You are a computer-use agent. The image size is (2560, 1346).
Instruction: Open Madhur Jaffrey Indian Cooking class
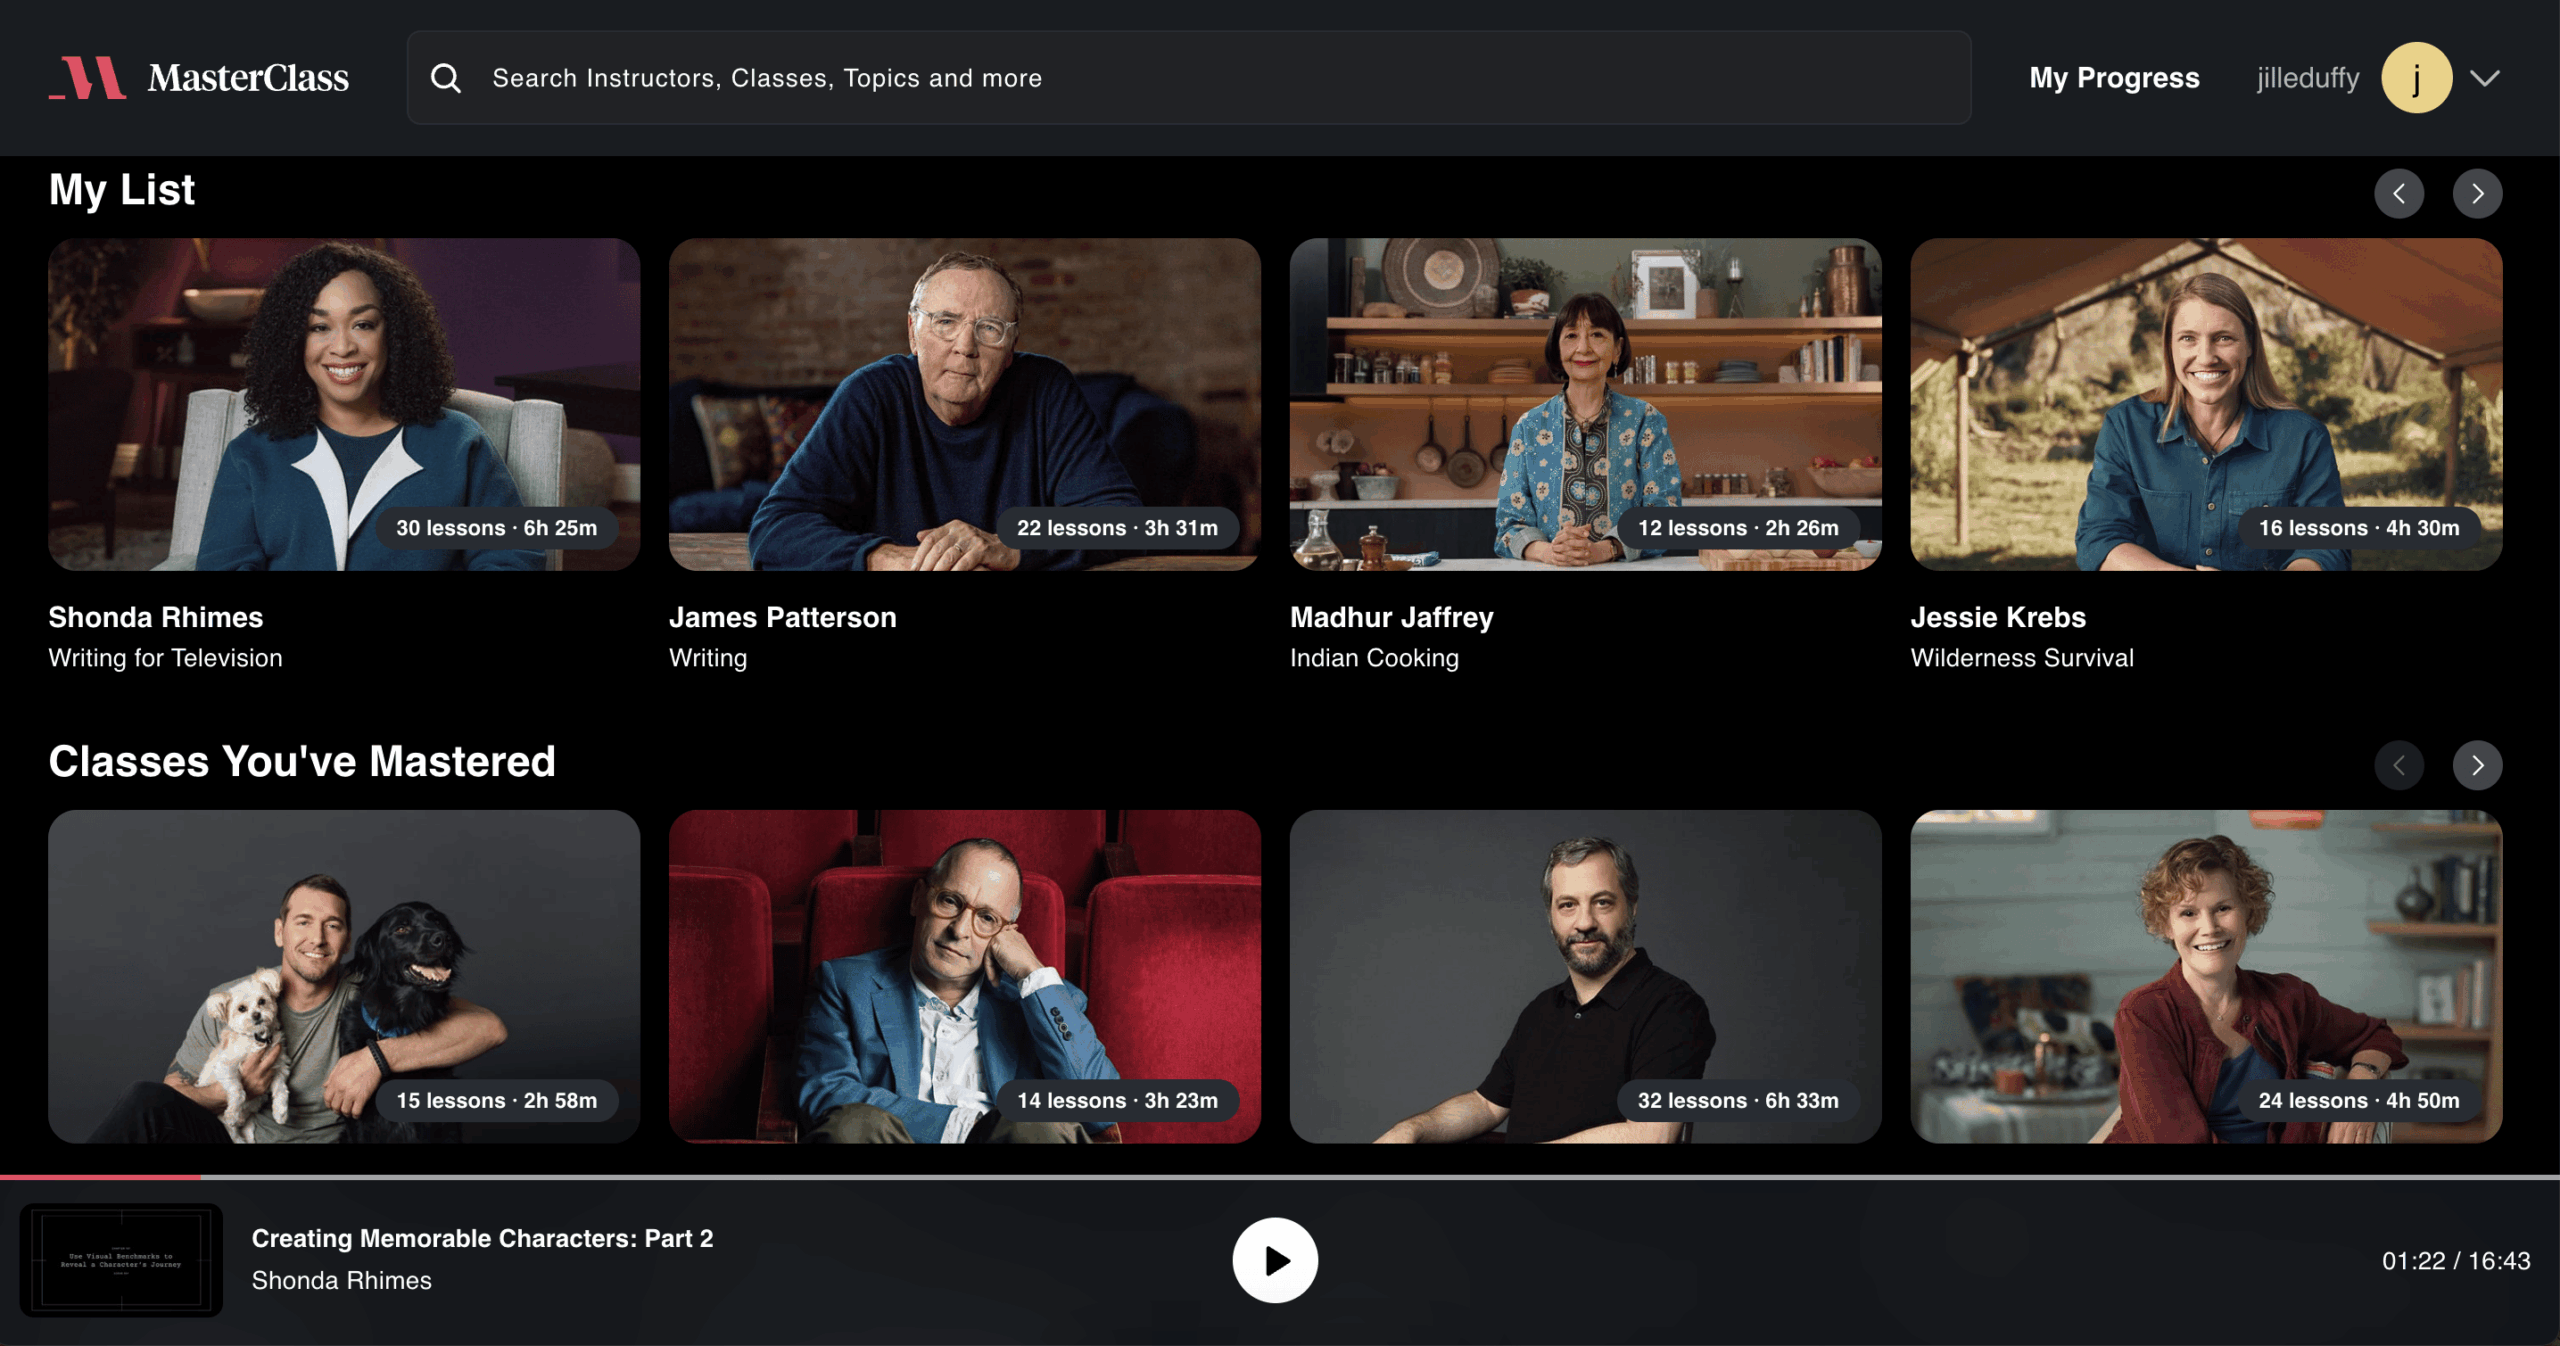(x=1585, y=405)
